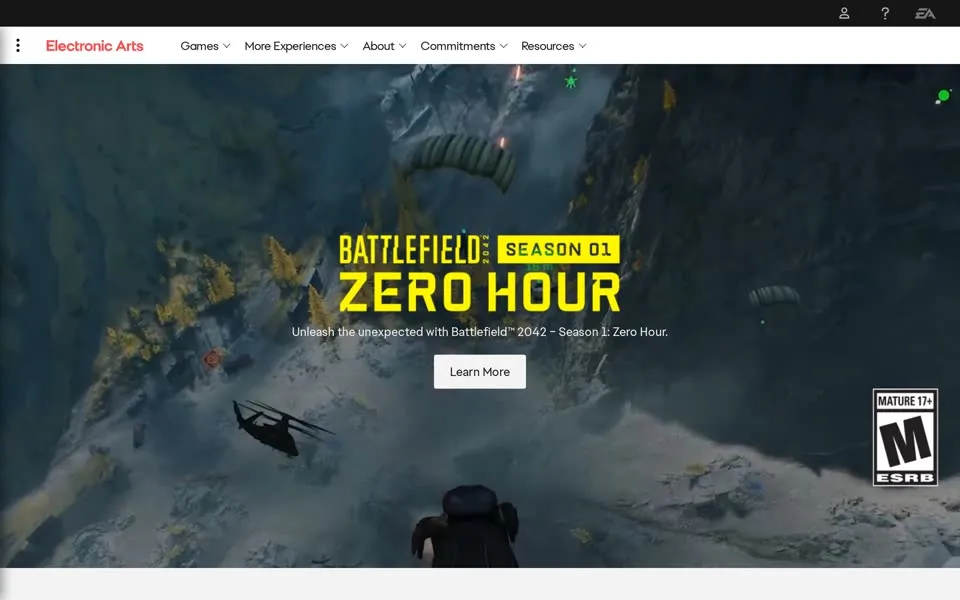Click the EA logo in the top bar
Image resolution: width=960 pixels, height=600 pixels.
(924, 13)
